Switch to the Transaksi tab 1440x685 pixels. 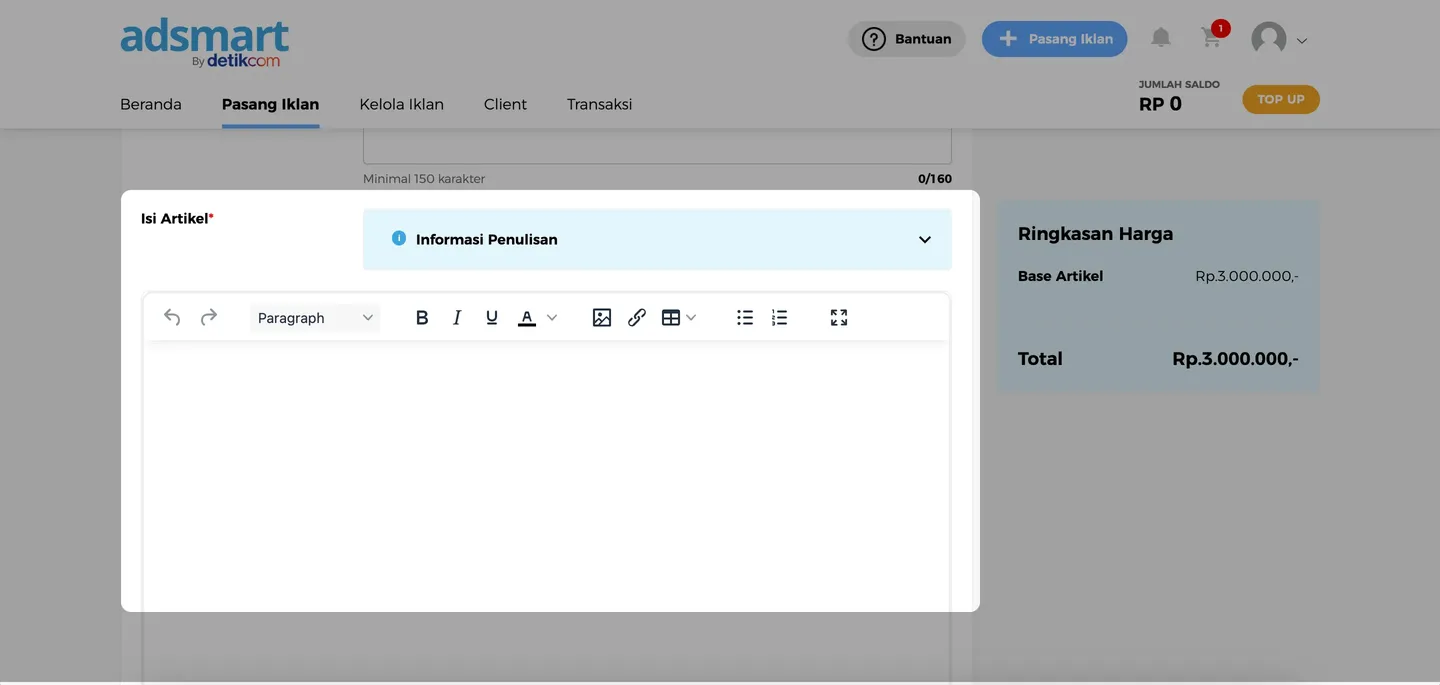(599, 104)
